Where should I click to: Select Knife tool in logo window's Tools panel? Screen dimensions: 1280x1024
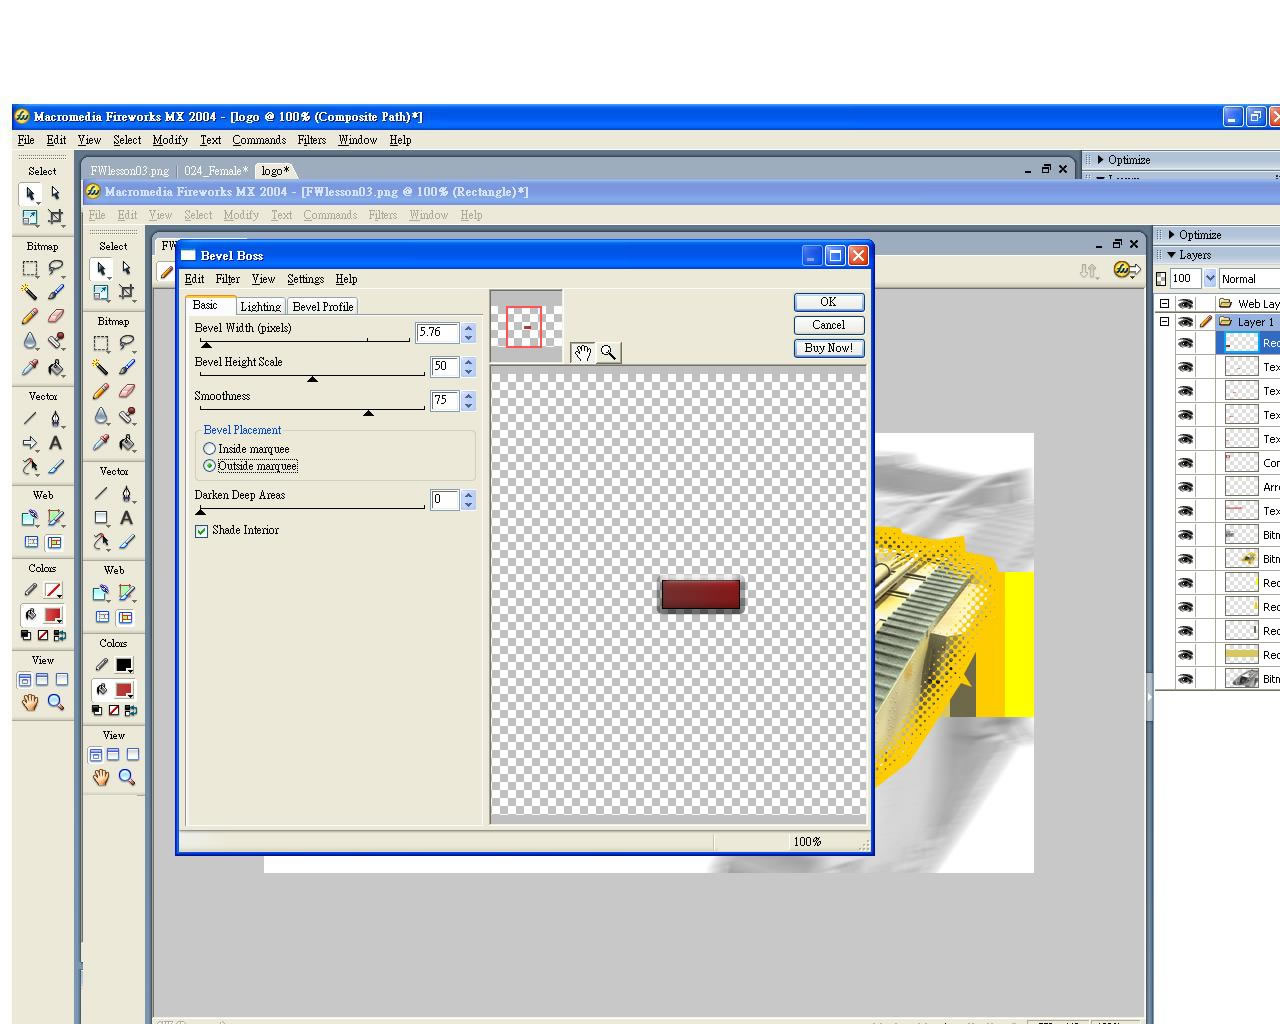[56, 467]
